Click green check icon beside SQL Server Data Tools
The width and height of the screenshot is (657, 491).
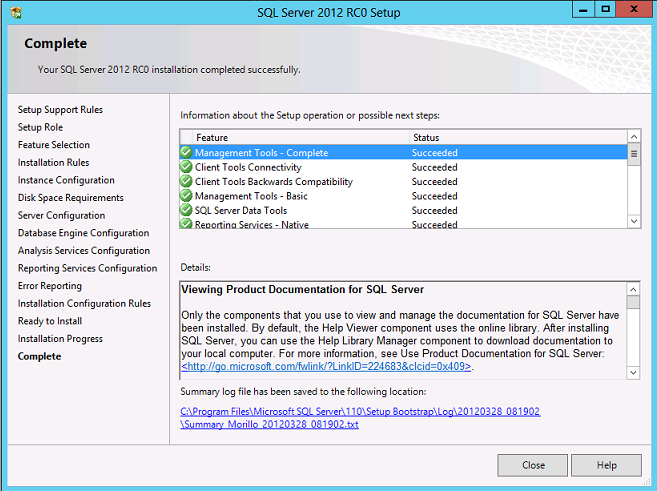[186, 210]
